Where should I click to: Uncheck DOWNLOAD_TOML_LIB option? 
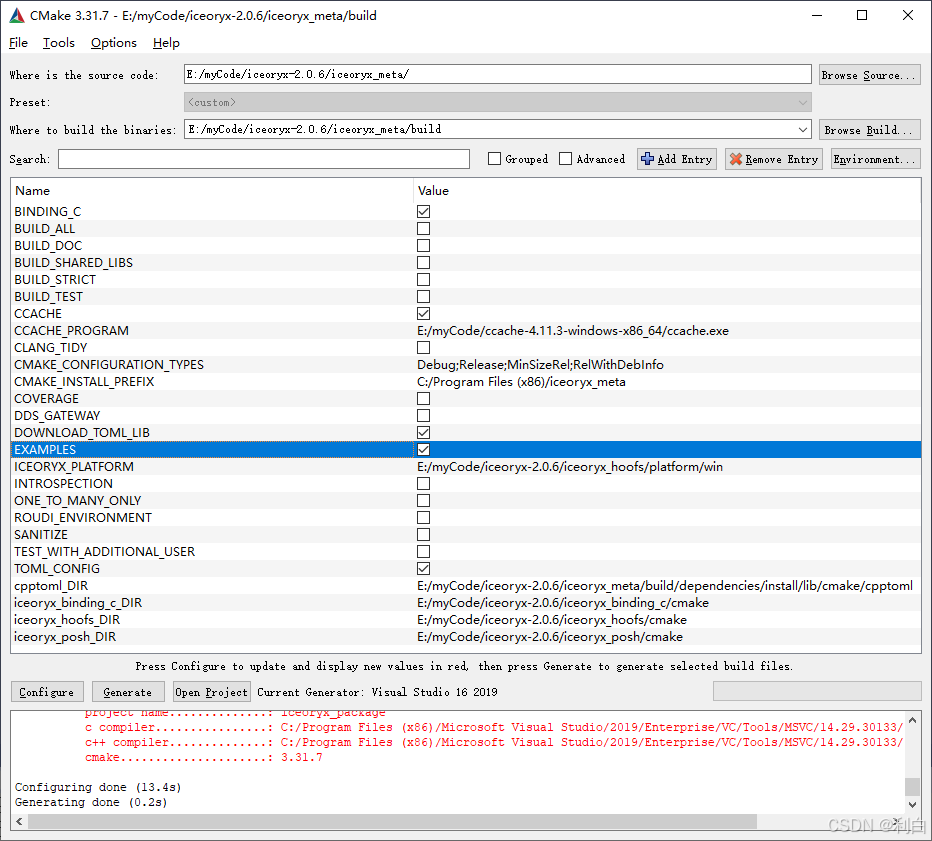[x=423, y=433]
